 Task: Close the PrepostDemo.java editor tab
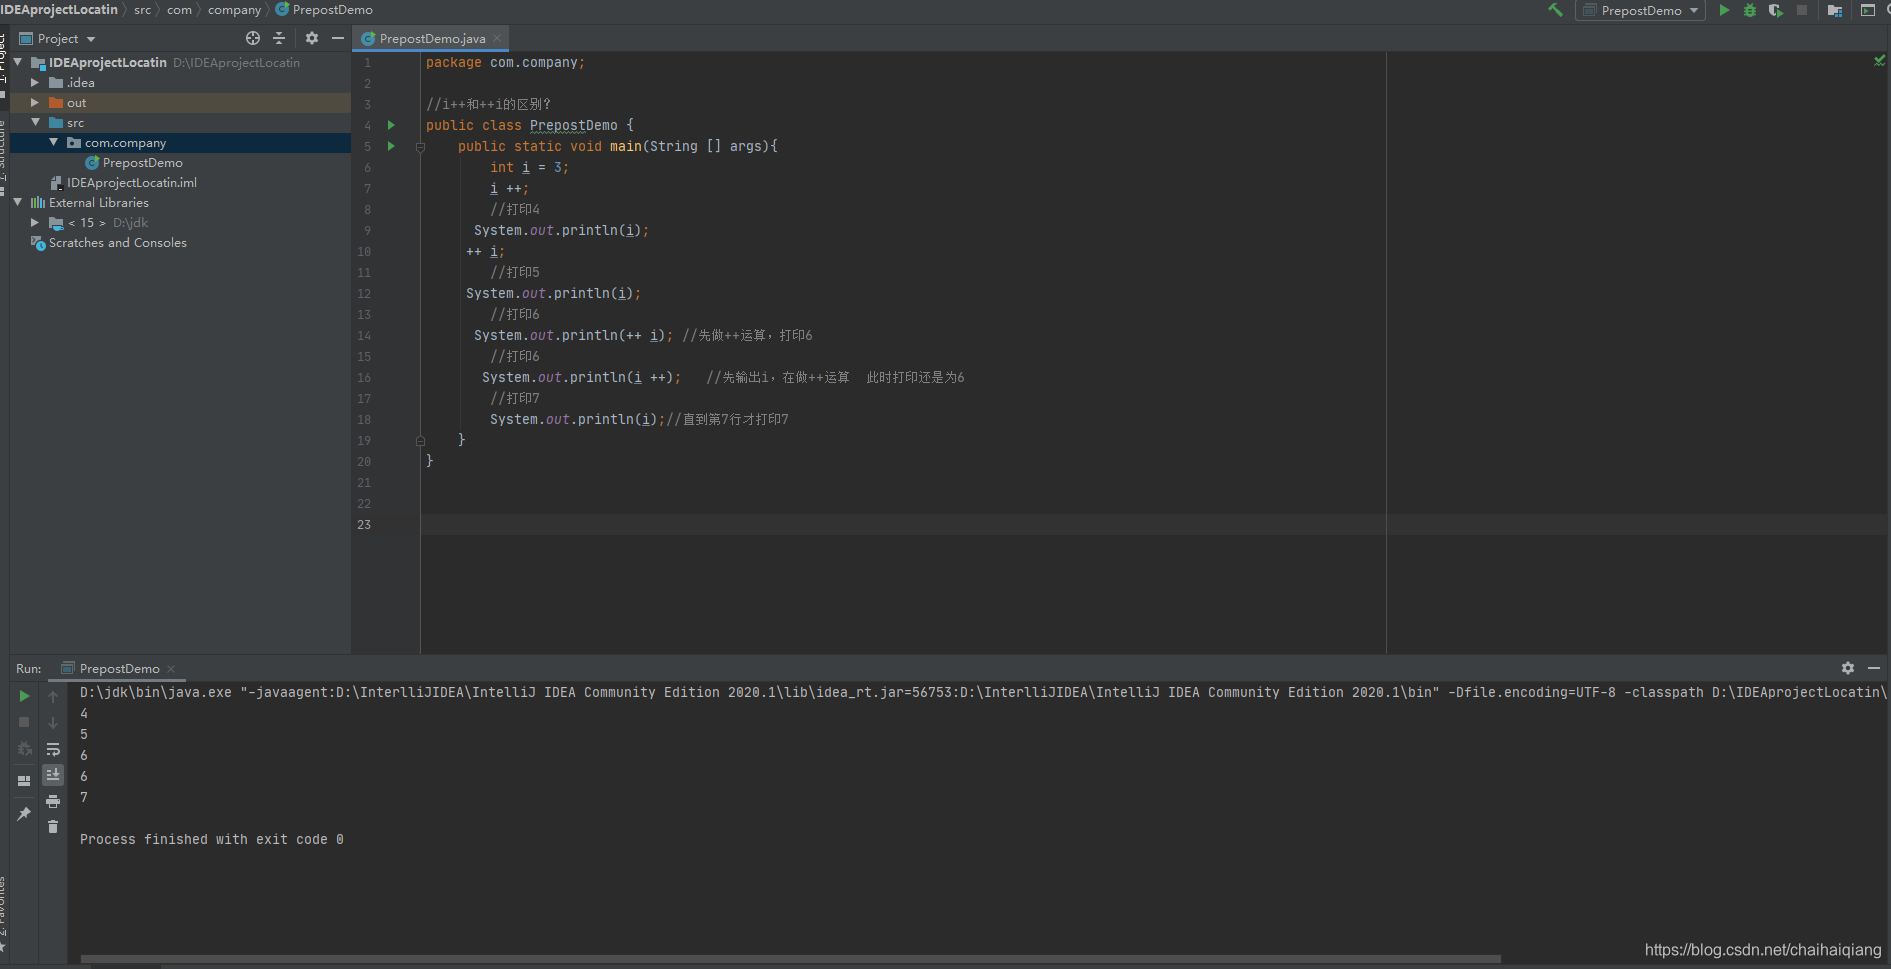(x=497, y=38)
